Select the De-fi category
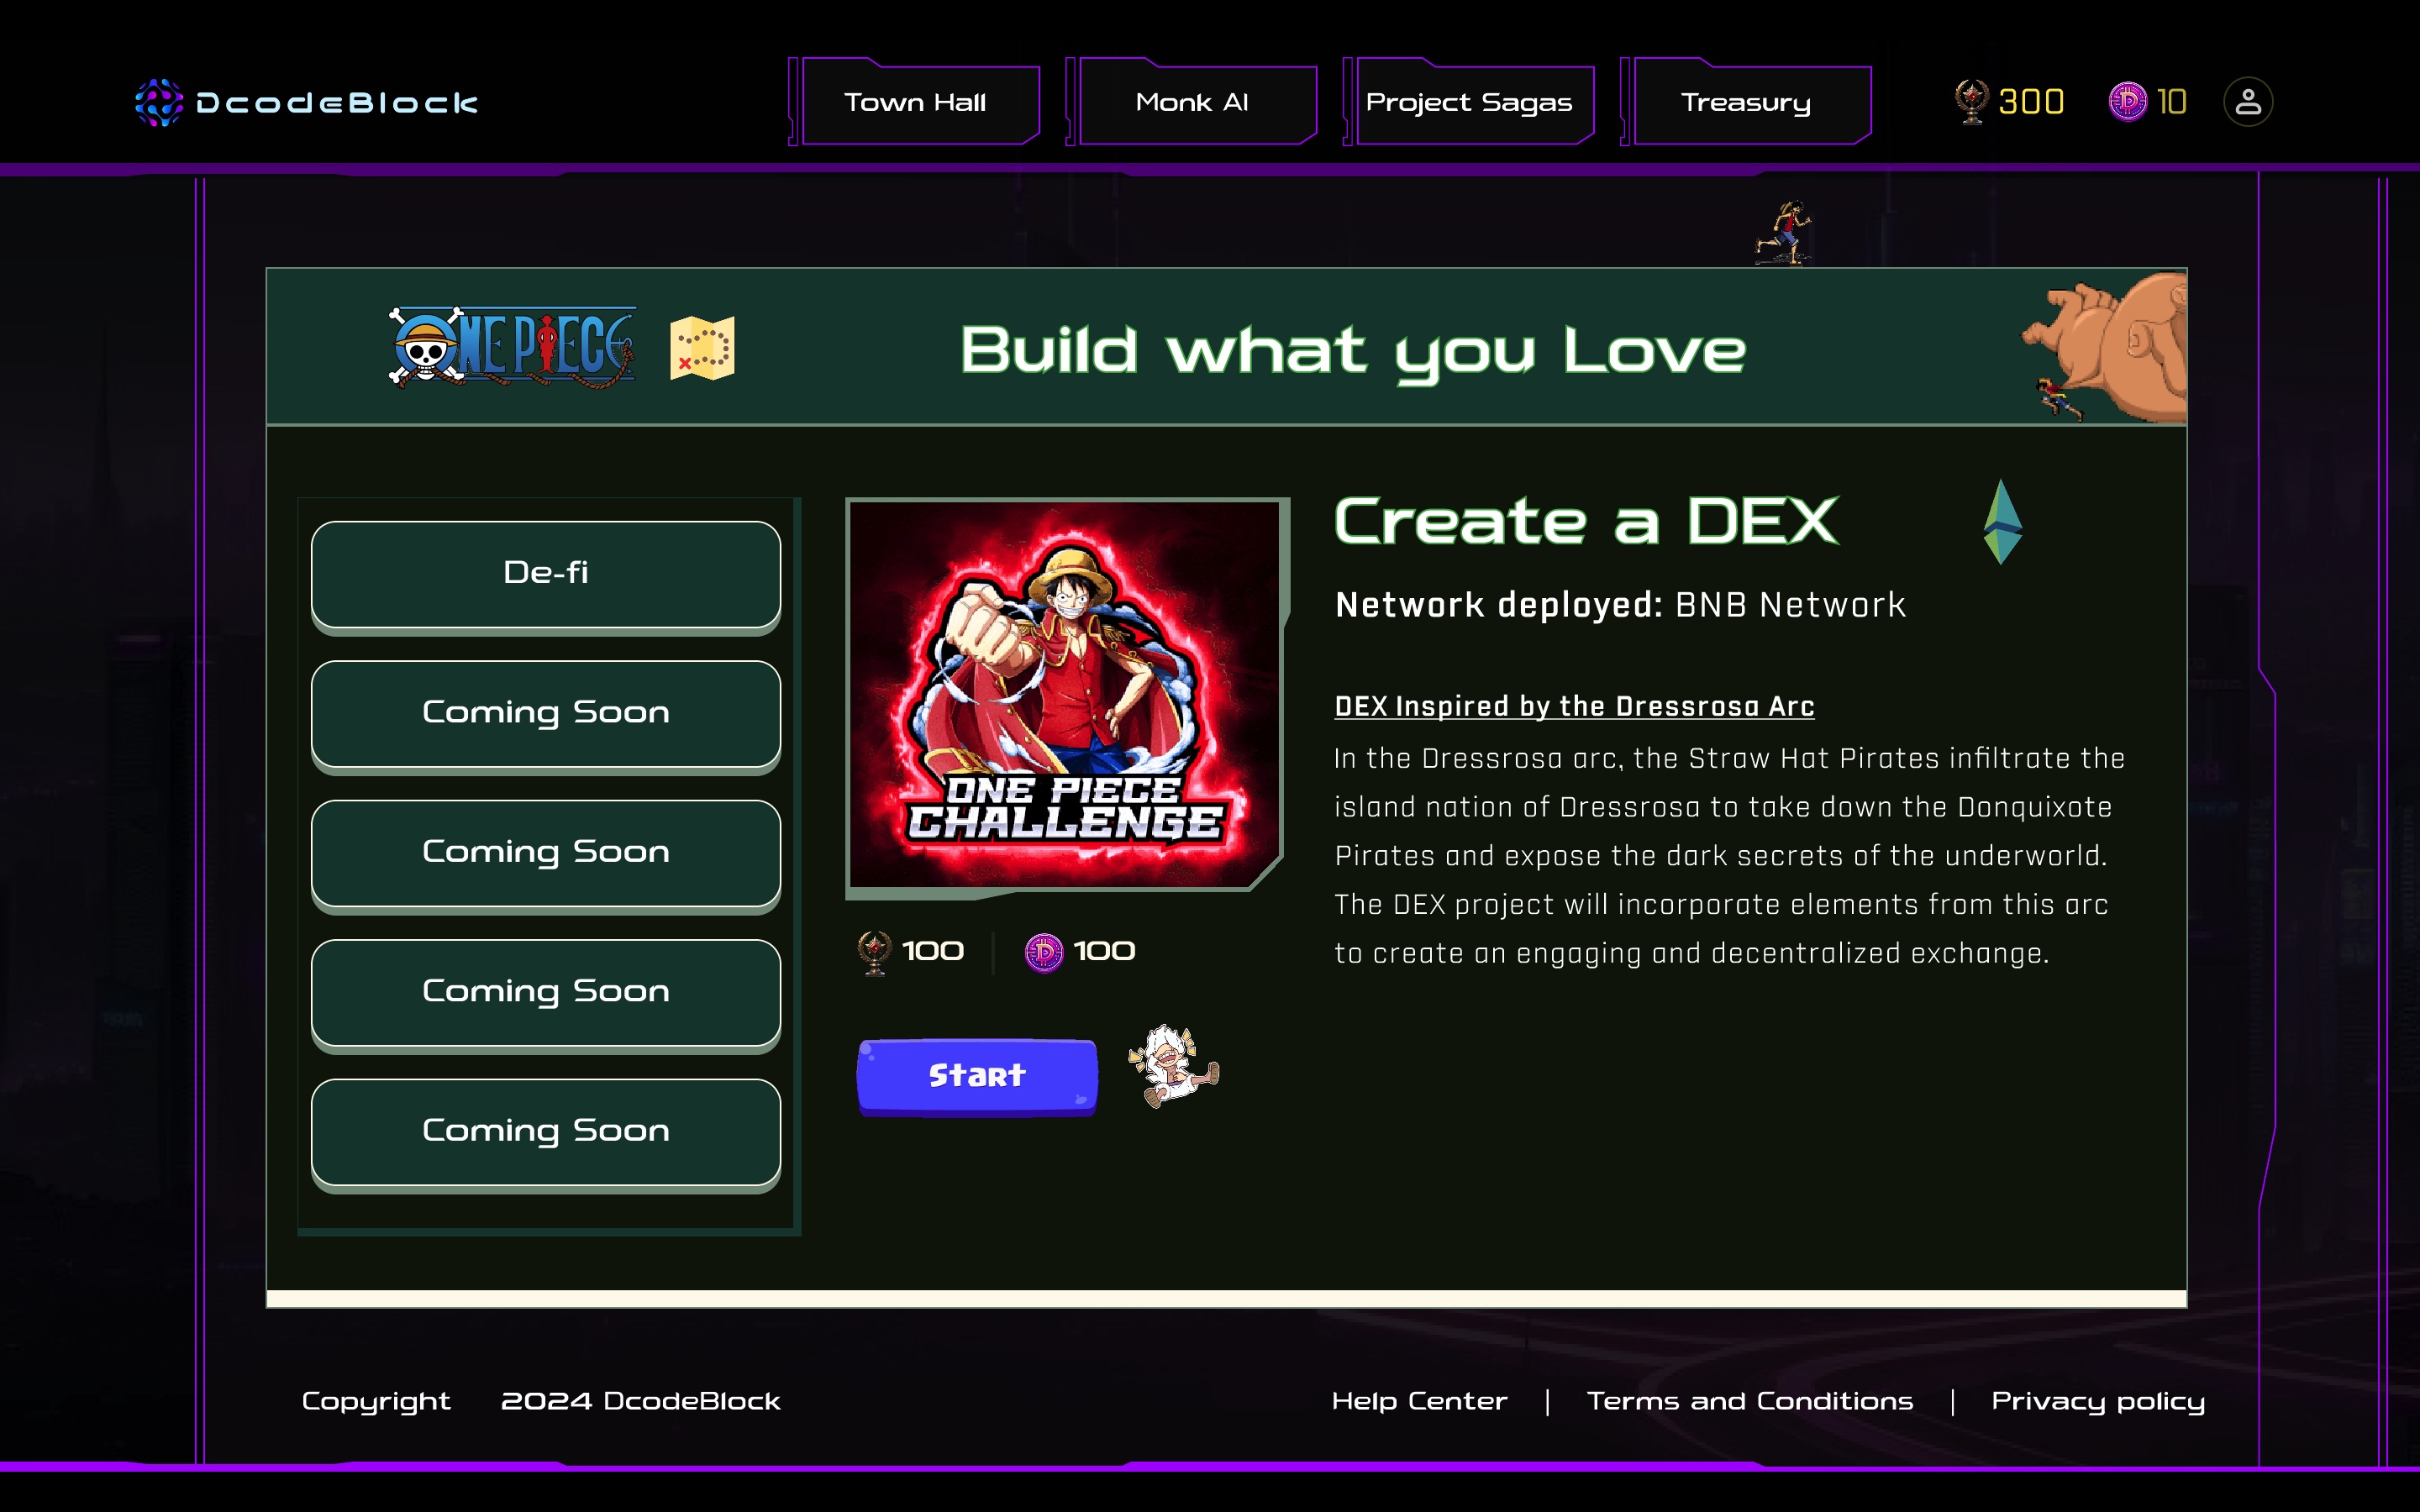Viewport: 2420px width, 1512px height. (546, 574)
